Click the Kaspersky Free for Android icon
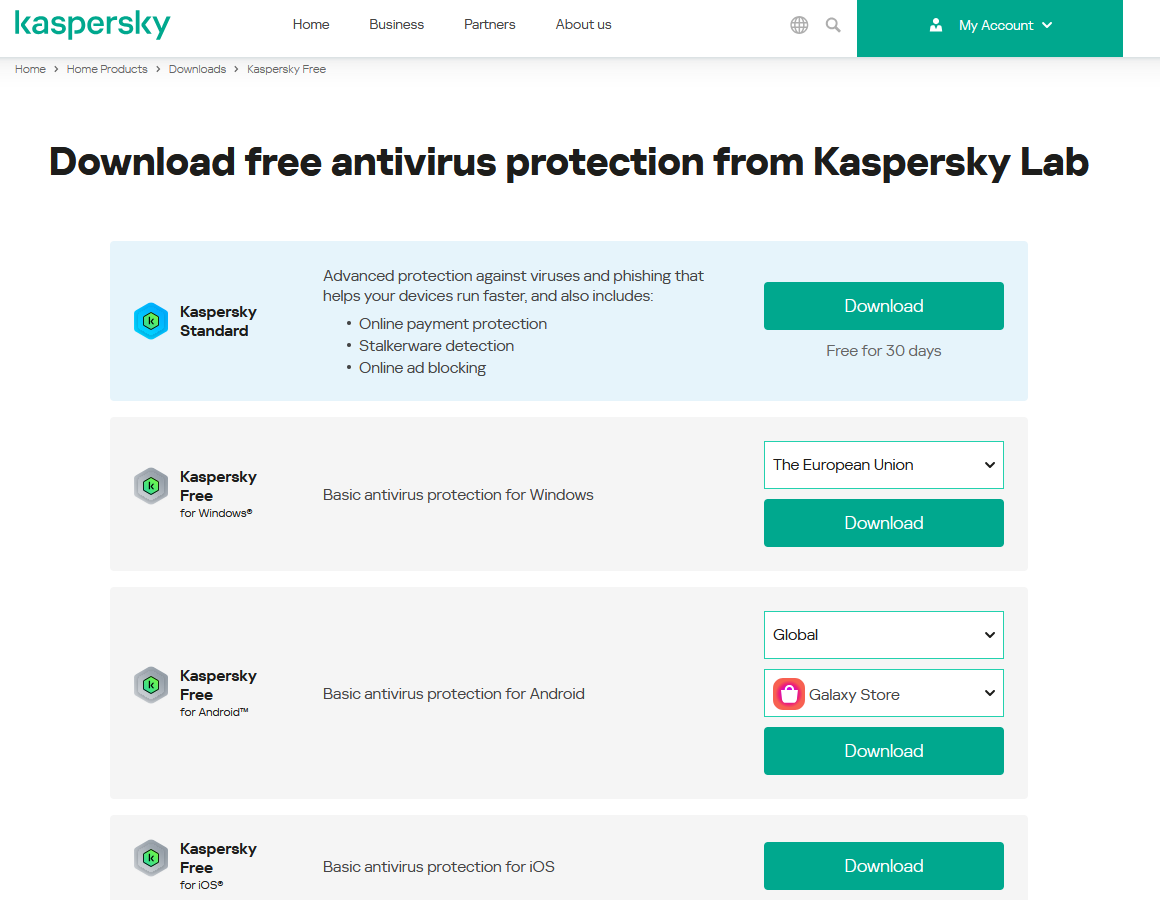 tap(151, 685)
